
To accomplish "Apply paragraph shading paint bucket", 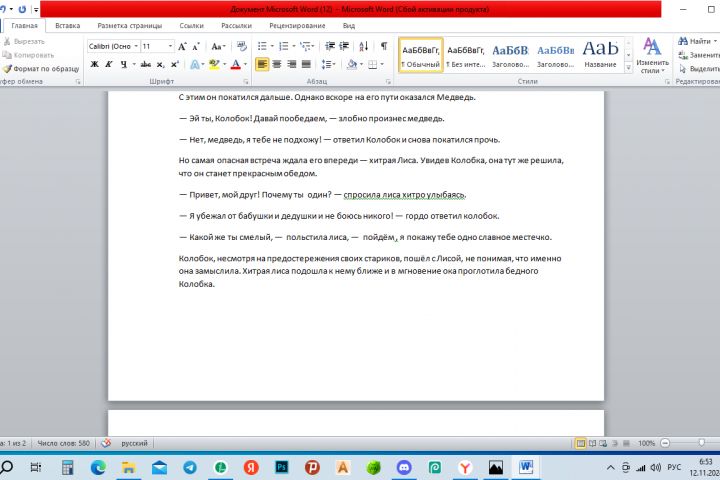I will 352,64.
